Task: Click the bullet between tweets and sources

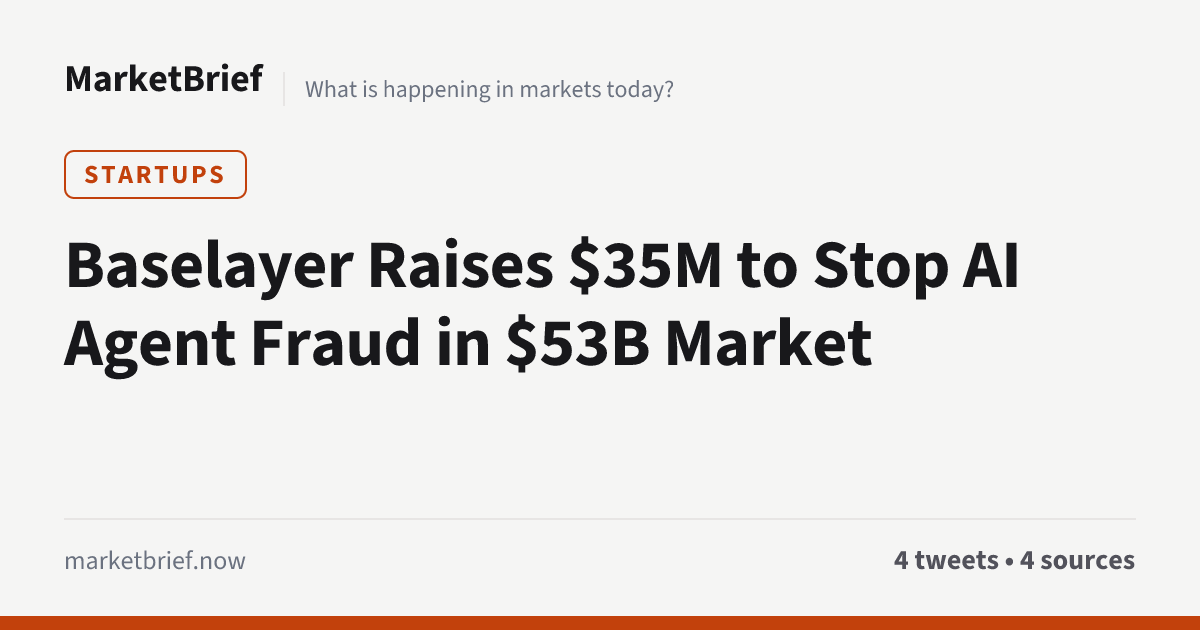Action: (x=1009, y=562)
